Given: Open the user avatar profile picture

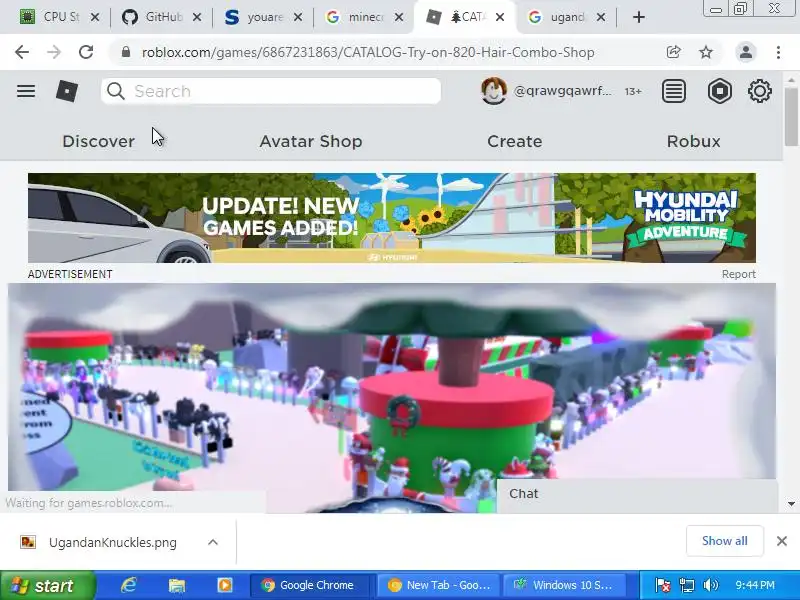Looking at the screenshot, I should point(493,91).
